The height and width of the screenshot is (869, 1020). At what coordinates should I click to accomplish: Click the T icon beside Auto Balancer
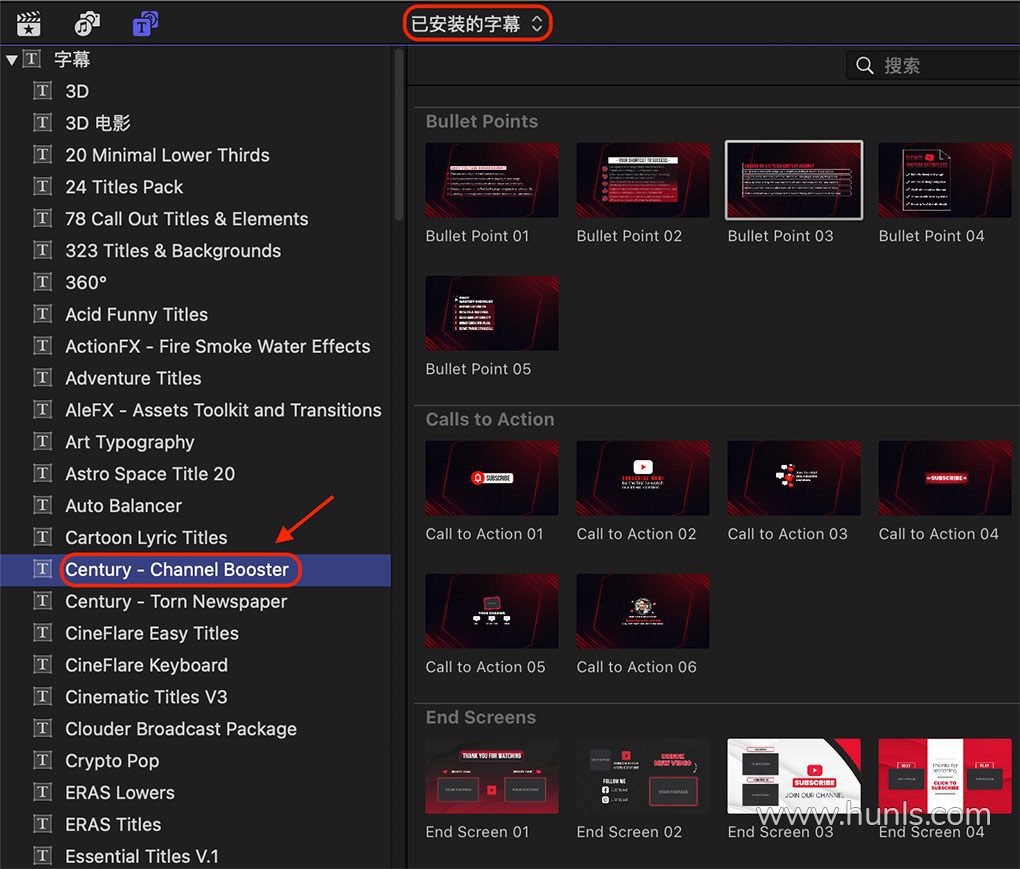(x=42, y=505)
